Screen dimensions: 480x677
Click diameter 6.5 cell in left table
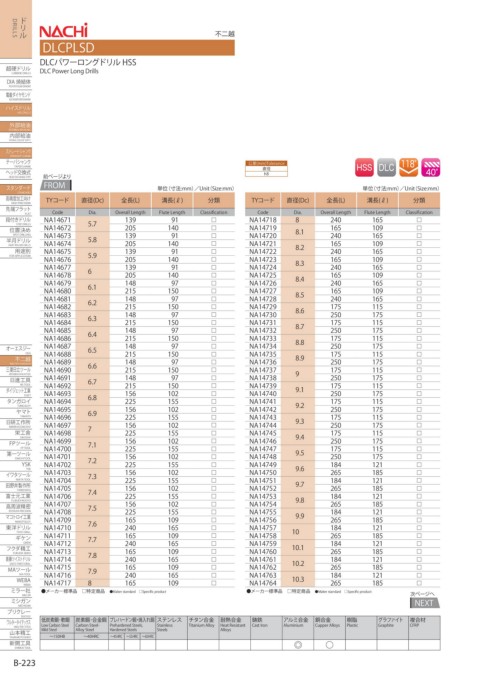click(92, 350)
